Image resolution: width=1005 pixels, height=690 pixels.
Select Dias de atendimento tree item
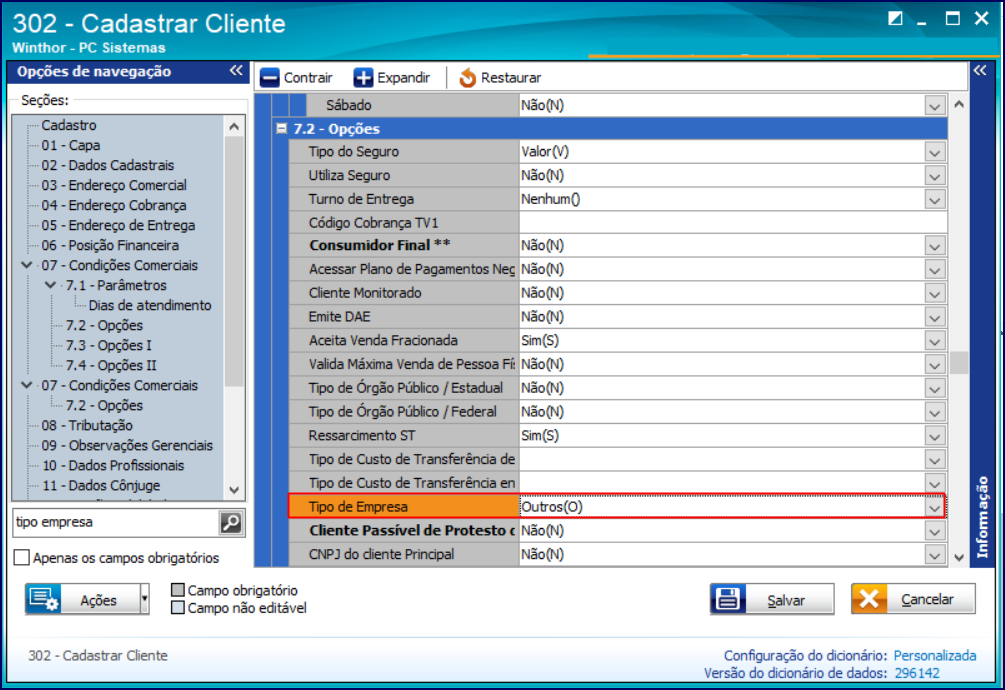coord(150,306)
